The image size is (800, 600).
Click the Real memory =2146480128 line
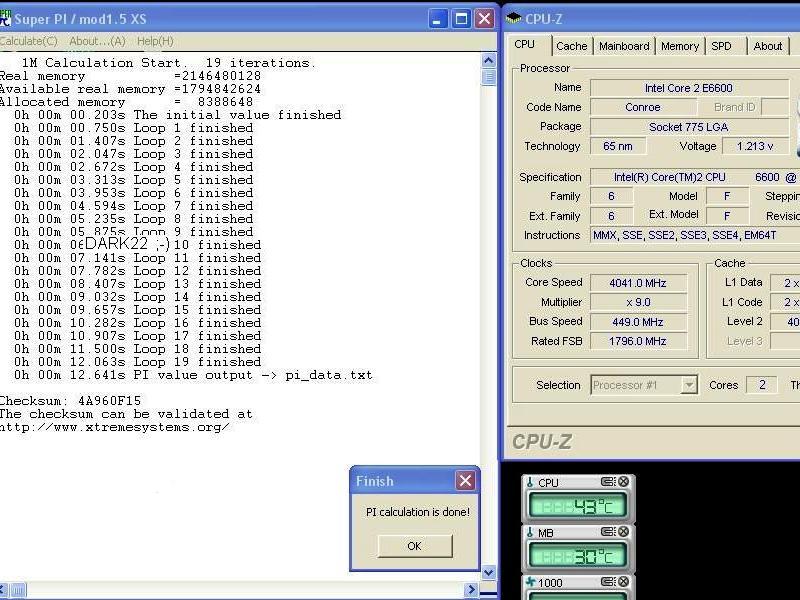click(x=131, y=76)
